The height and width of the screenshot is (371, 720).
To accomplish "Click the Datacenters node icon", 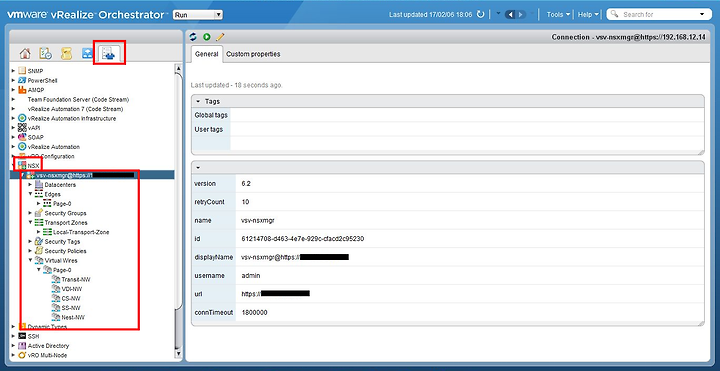I will (39, 185).
